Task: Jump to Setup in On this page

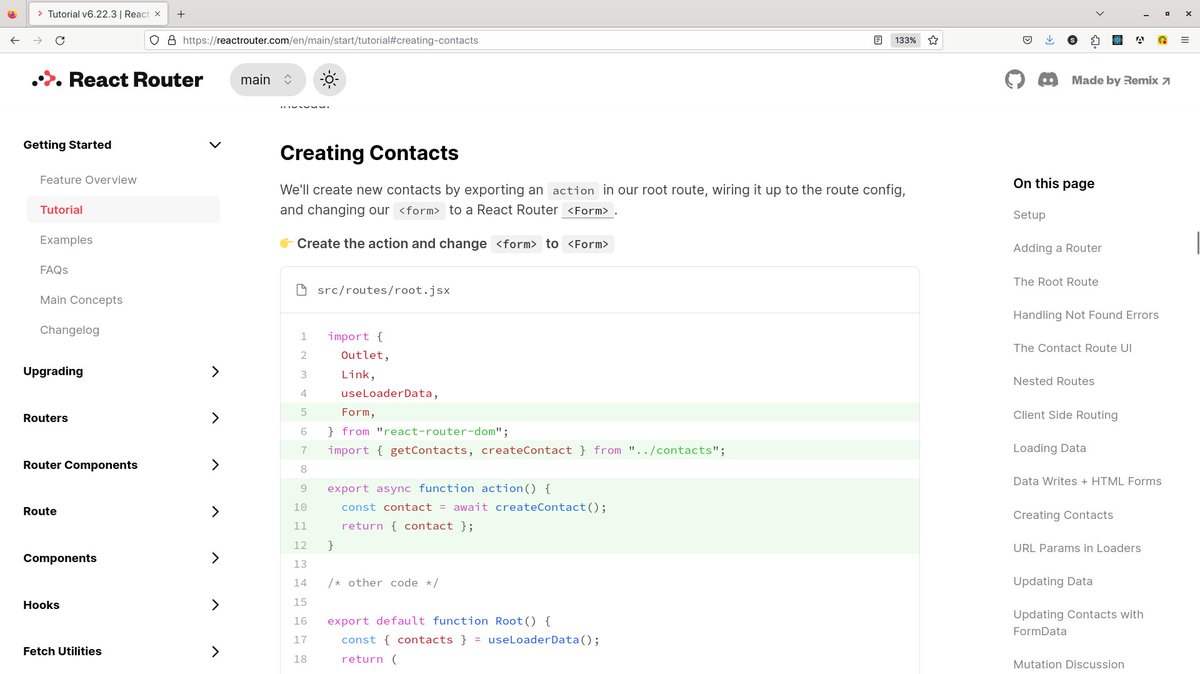Action: point(1029,215)
